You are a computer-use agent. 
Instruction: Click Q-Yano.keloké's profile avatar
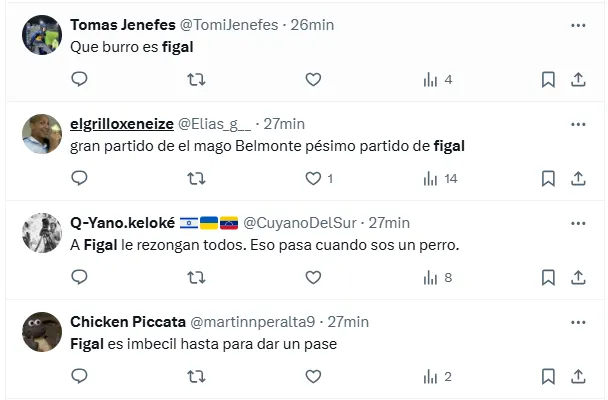tap(42, 232)
